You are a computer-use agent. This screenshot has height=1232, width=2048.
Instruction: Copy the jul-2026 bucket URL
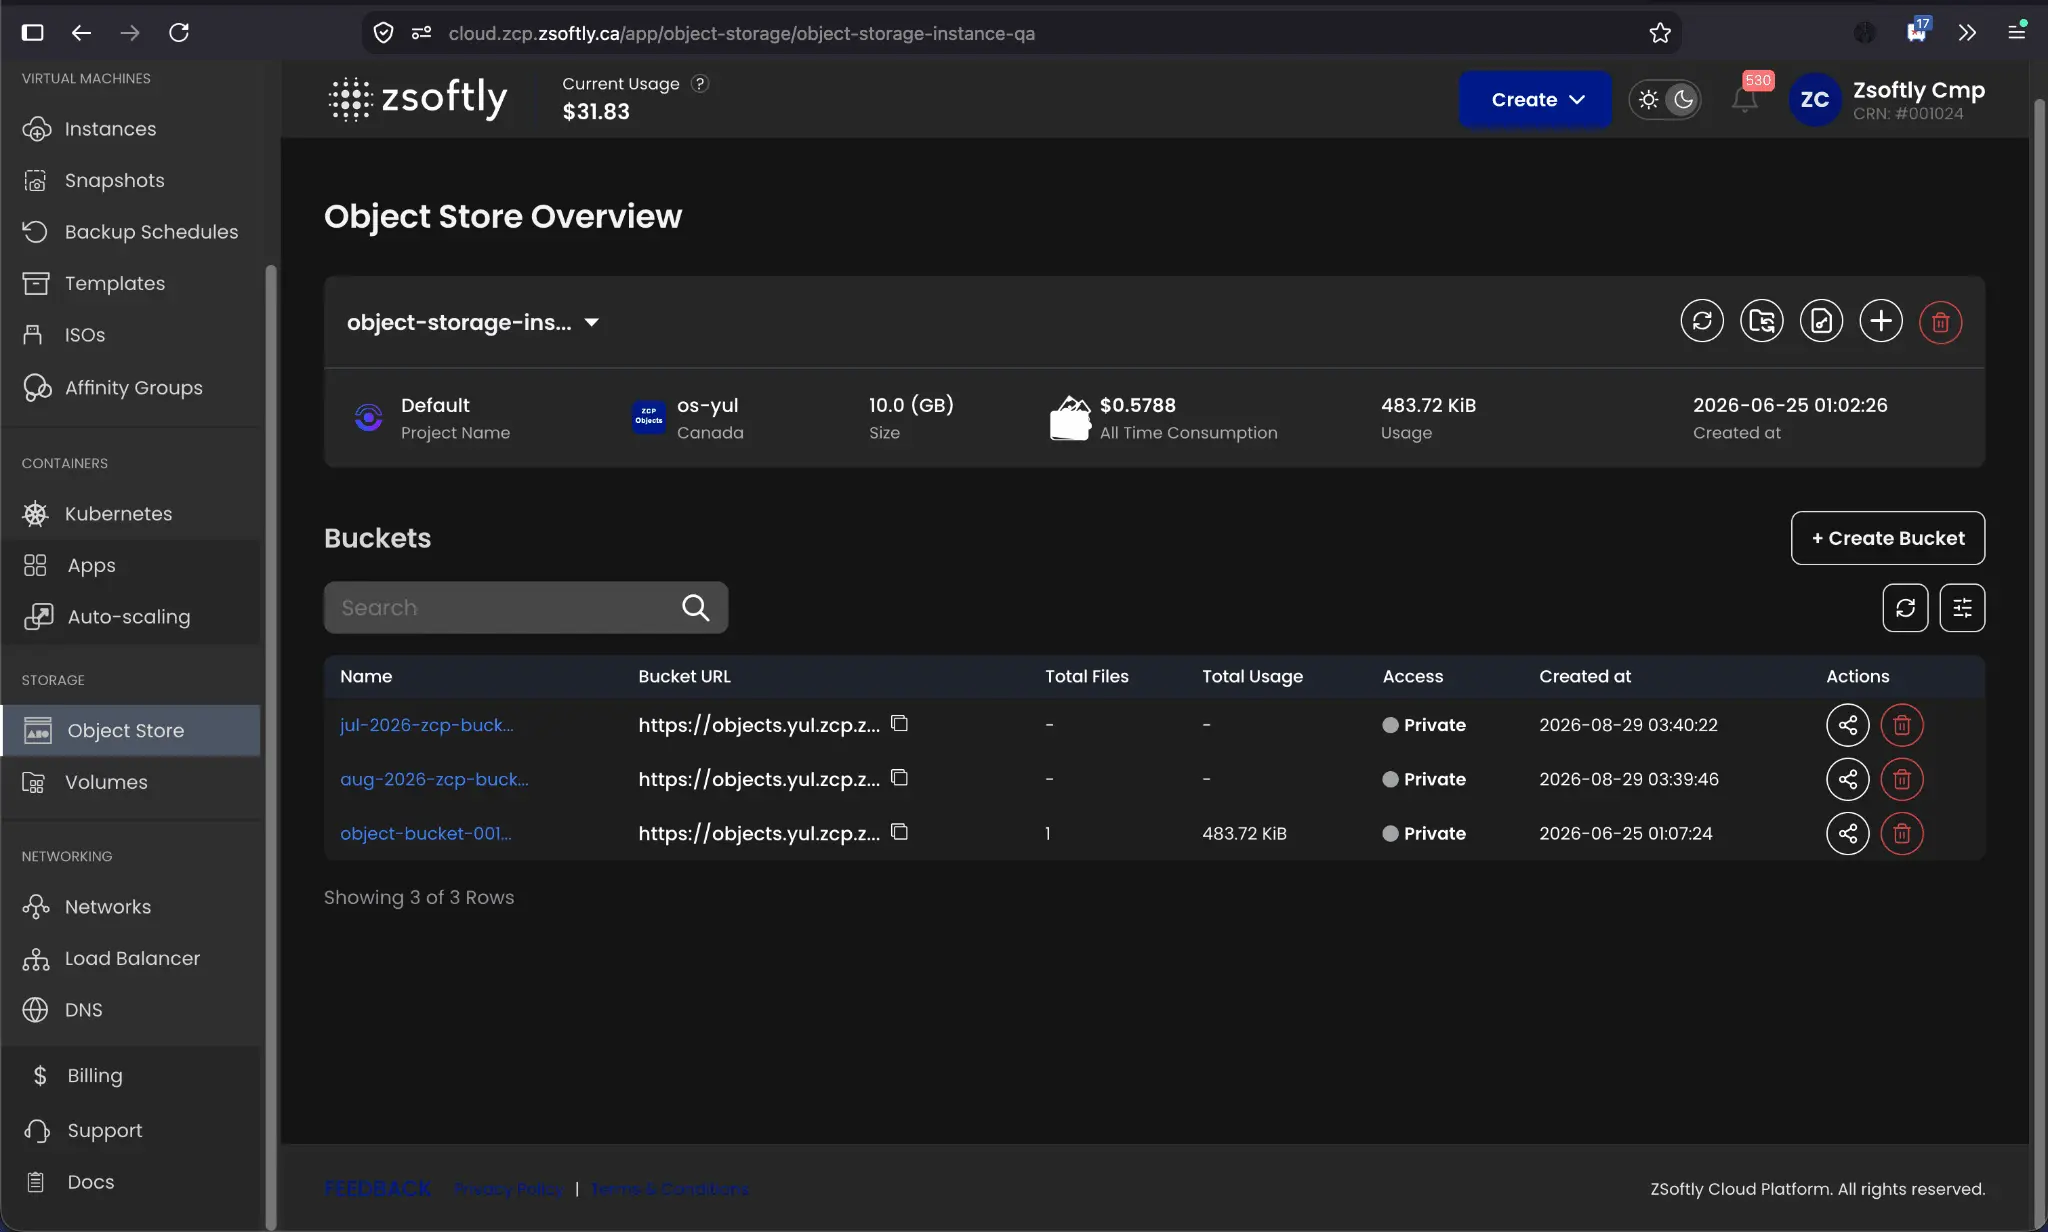click(x=899, y=723)
